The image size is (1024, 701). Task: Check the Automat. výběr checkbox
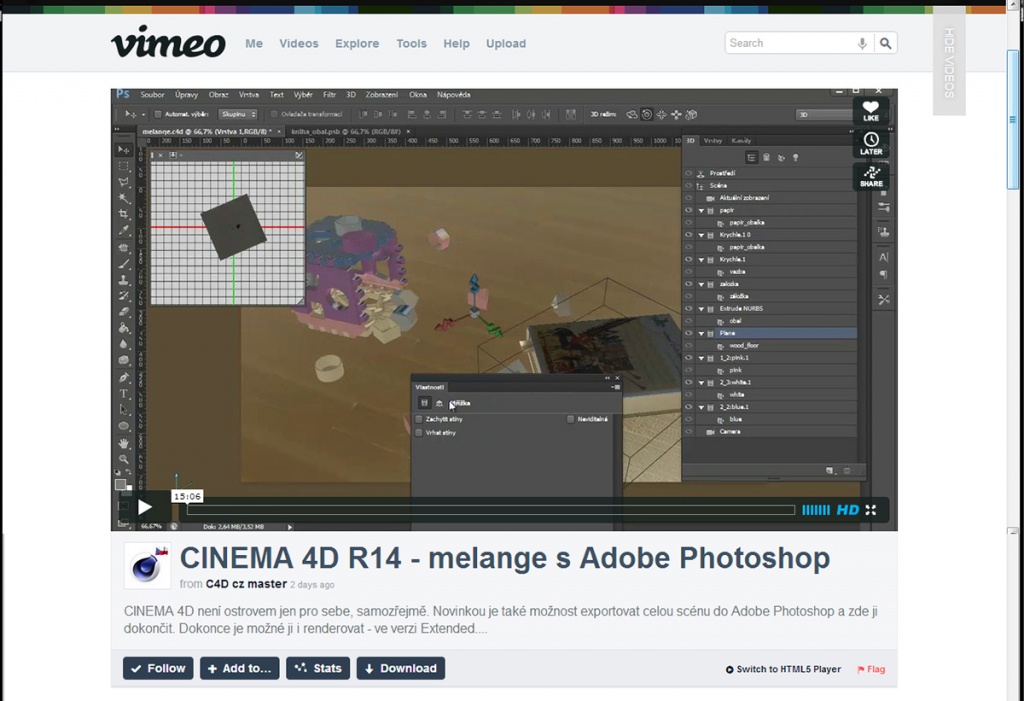click(x=157, y=114)
